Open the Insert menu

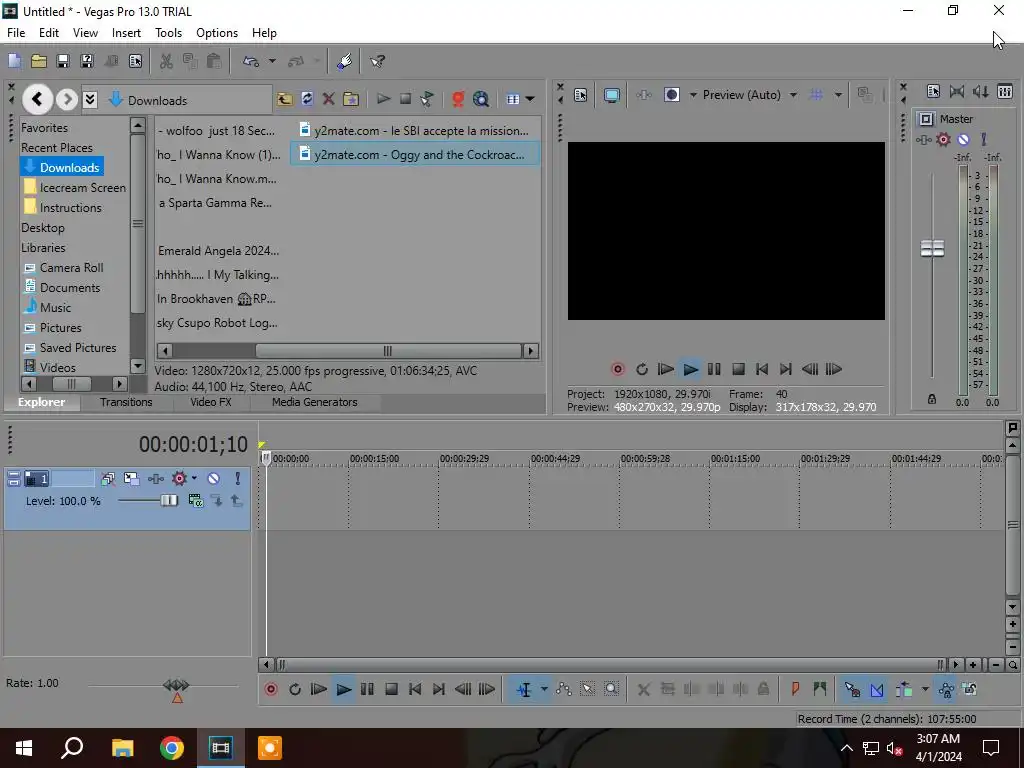[x=126, y=33]
